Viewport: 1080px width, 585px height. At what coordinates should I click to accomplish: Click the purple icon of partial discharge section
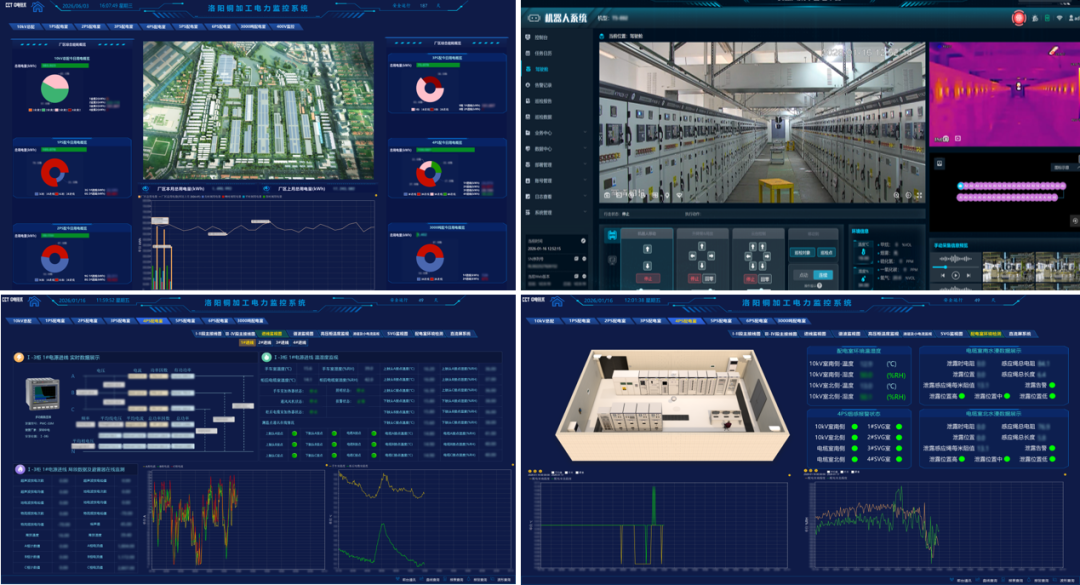[20, 469]
